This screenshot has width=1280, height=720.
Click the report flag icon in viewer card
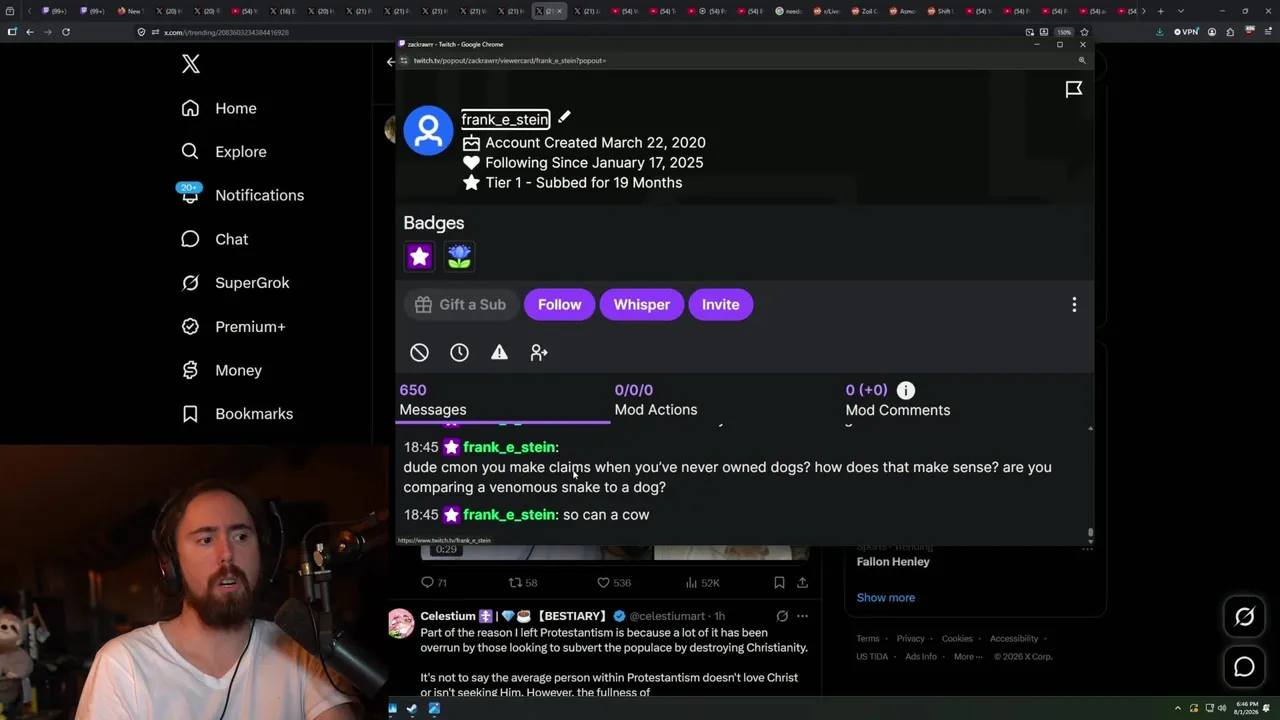pyautogui.click(x=1074, y=90)
